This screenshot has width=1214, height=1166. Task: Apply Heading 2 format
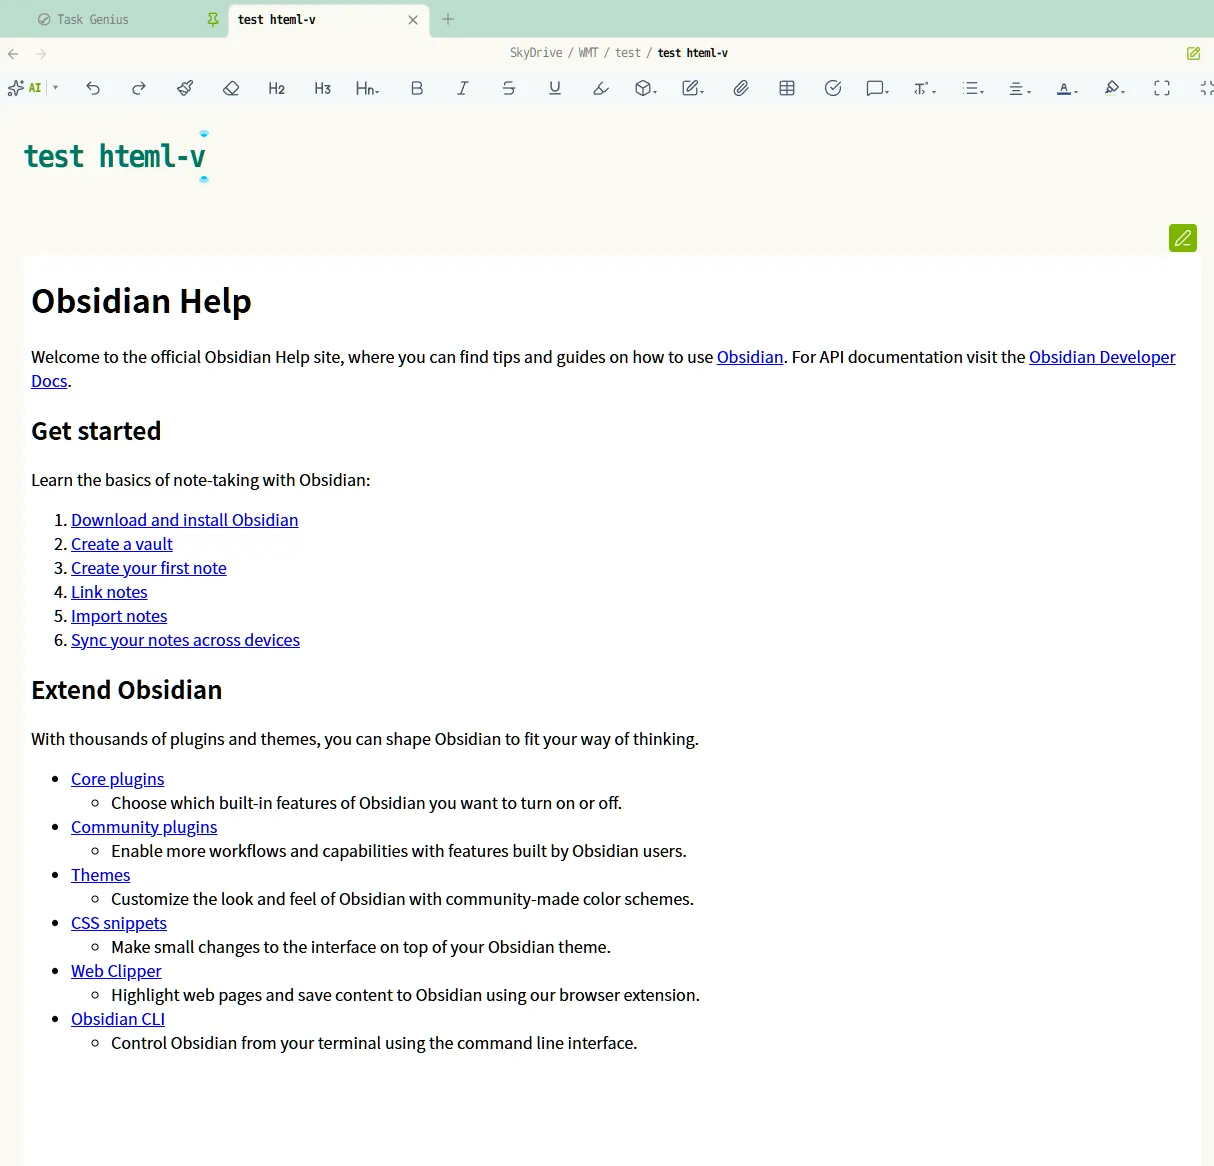(x=277, y=88)
